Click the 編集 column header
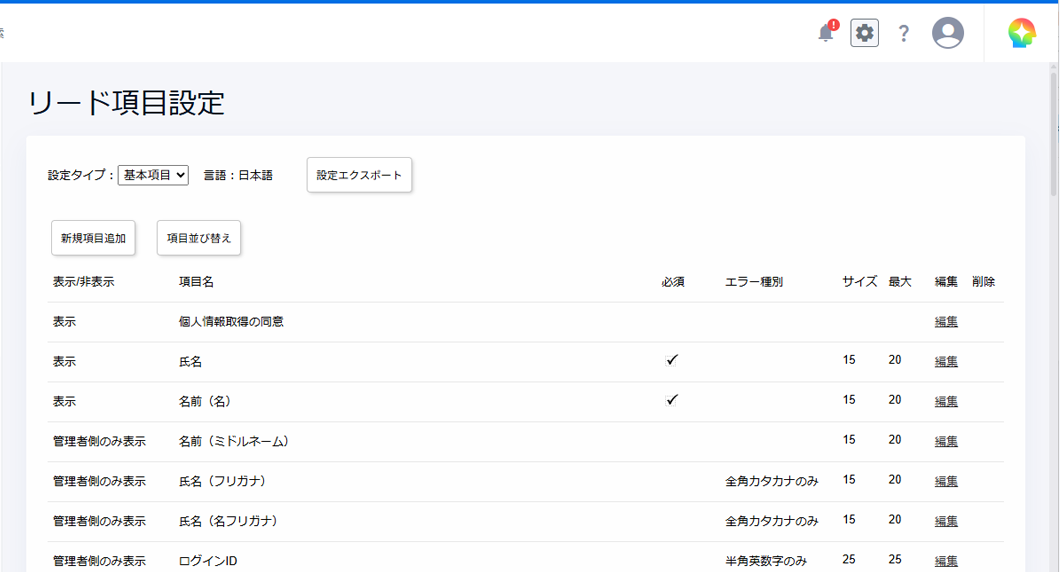Screen dimensions: 1060x572 (946, 282)
